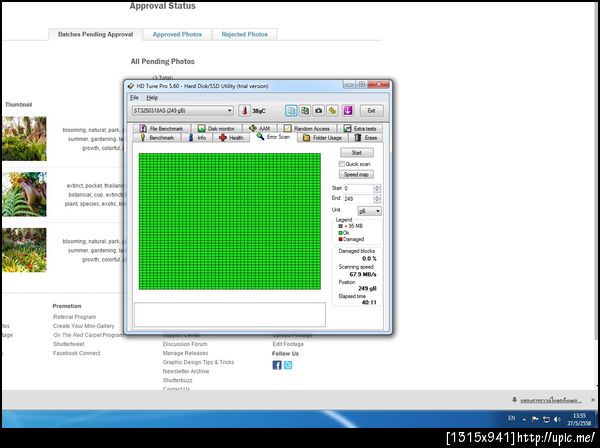Open Facebook follow icon on webpage
Image resolution: width=600 pixels, height=448 pixels.
[x=277, y=365]
